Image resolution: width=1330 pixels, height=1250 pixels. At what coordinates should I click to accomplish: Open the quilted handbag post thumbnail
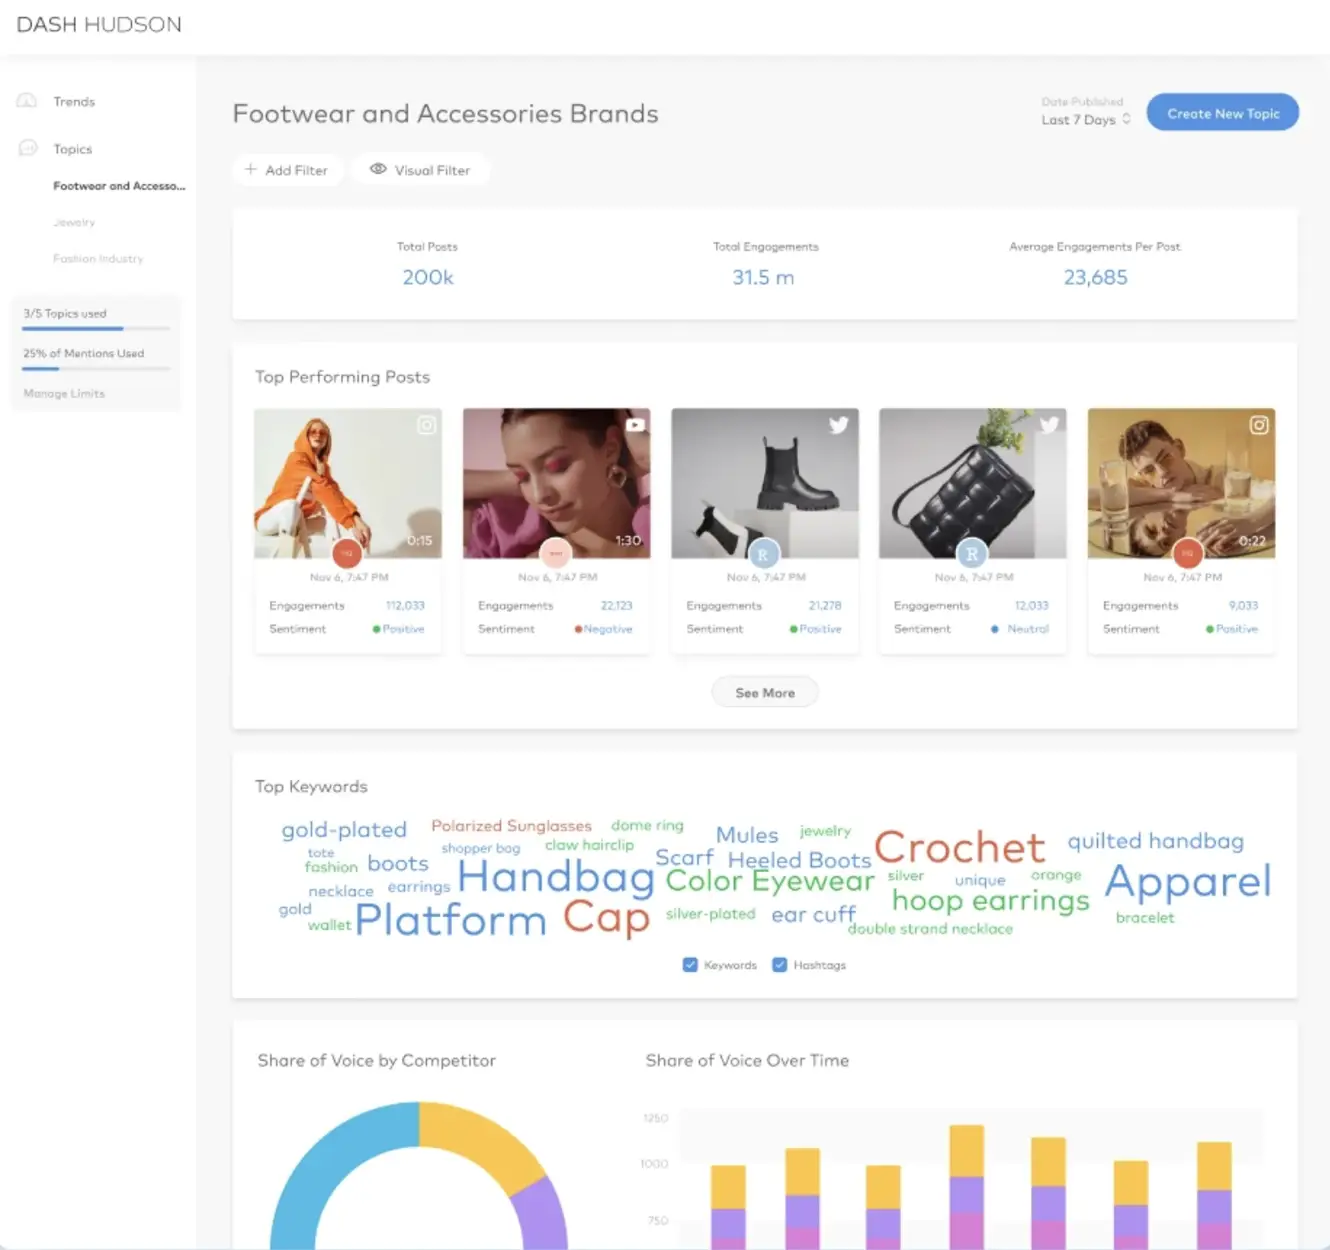(973, 482)
